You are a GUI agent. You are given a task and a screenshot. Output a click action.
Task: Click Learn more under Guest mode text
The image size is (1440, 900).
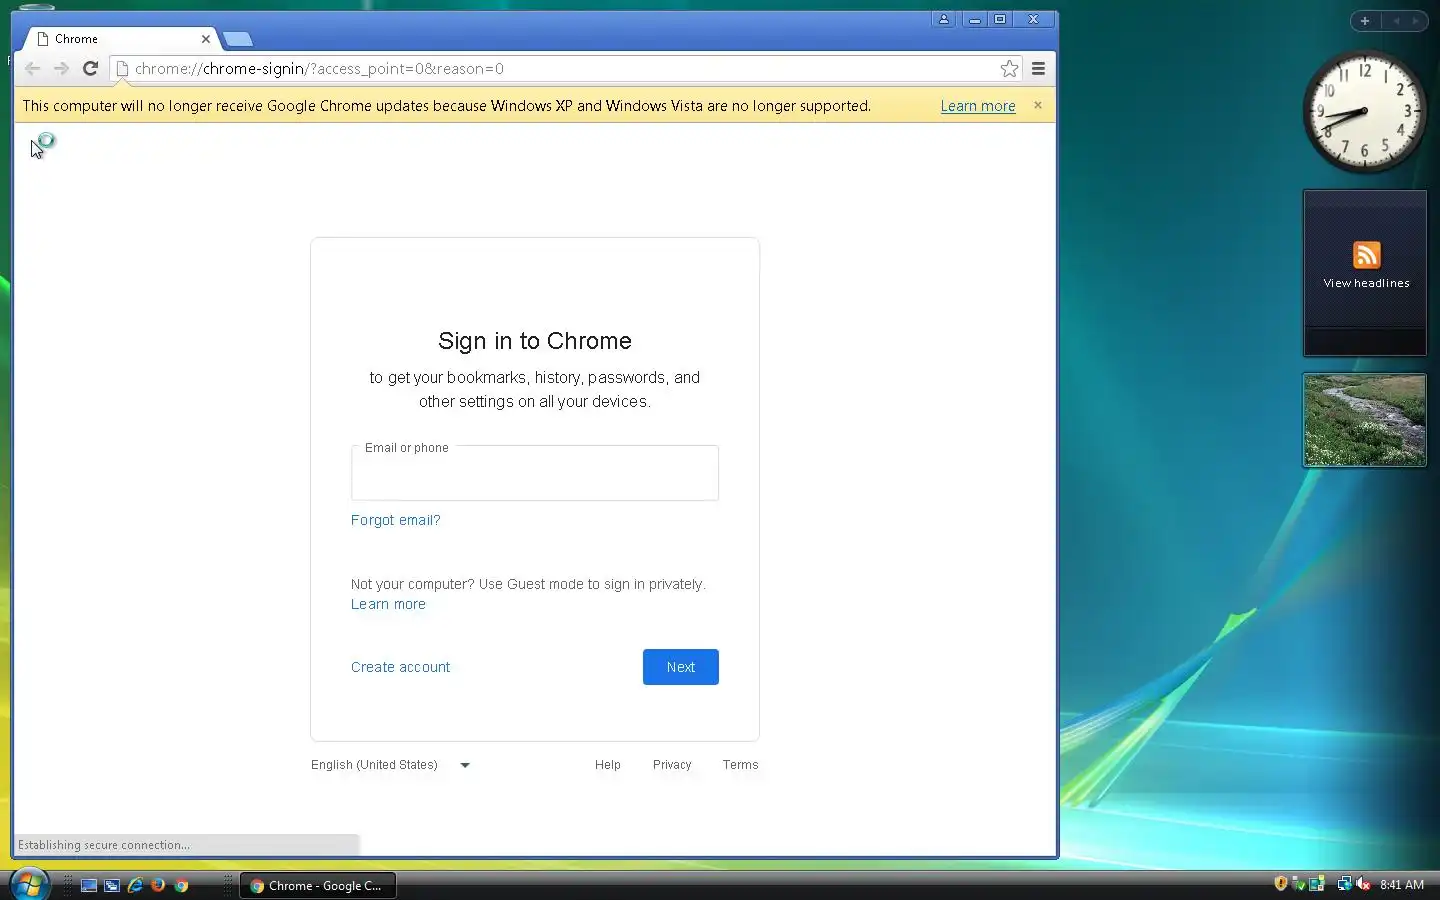pos(388,604)
